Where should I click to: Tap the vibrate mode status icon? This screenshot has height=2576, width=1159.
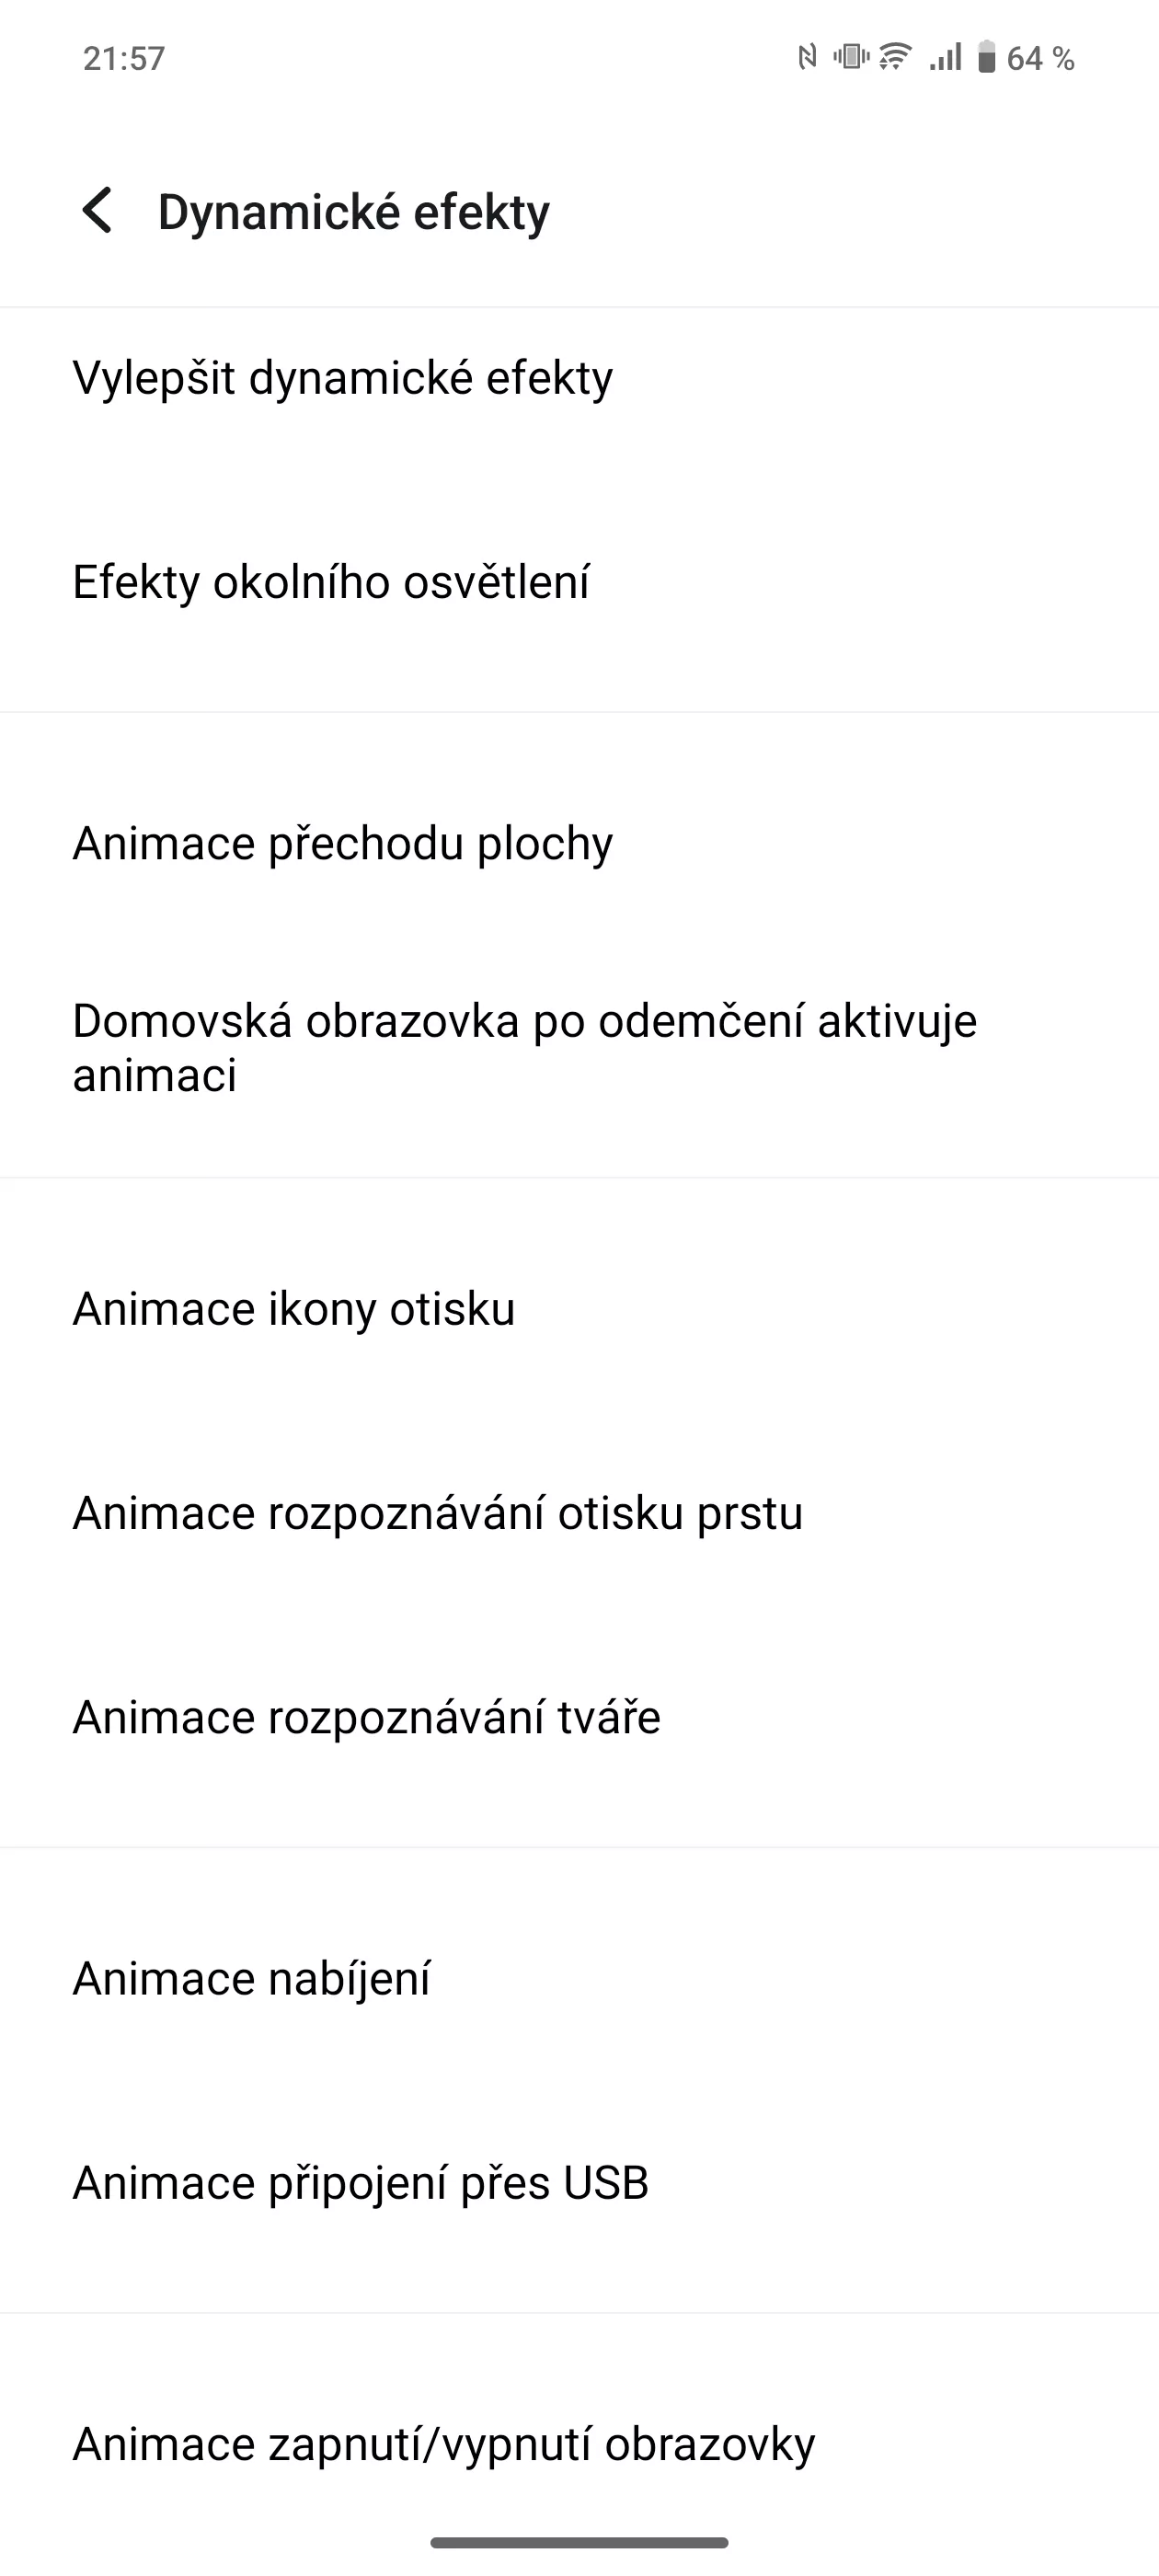[851, 57]
